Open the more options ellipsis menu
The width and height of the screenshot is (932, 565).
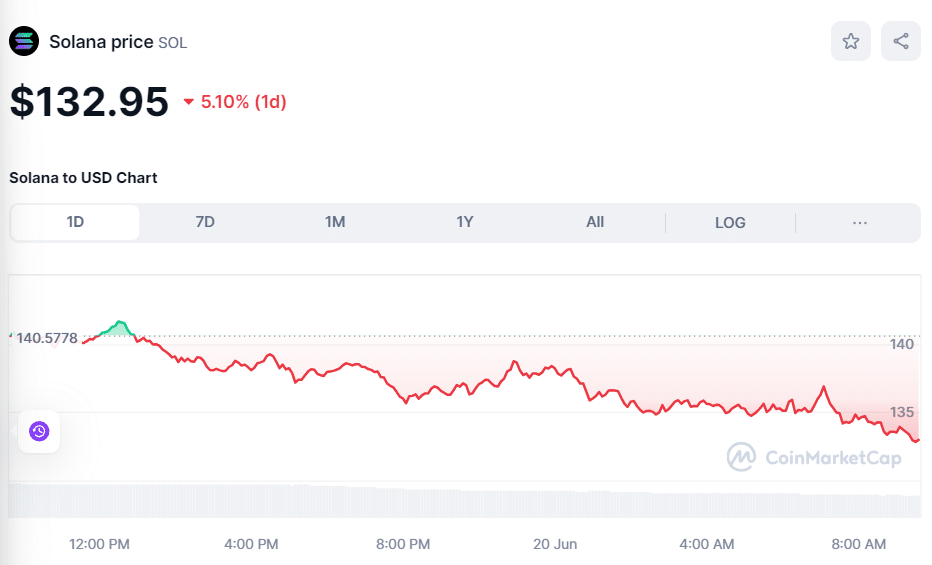click(860, 222)
